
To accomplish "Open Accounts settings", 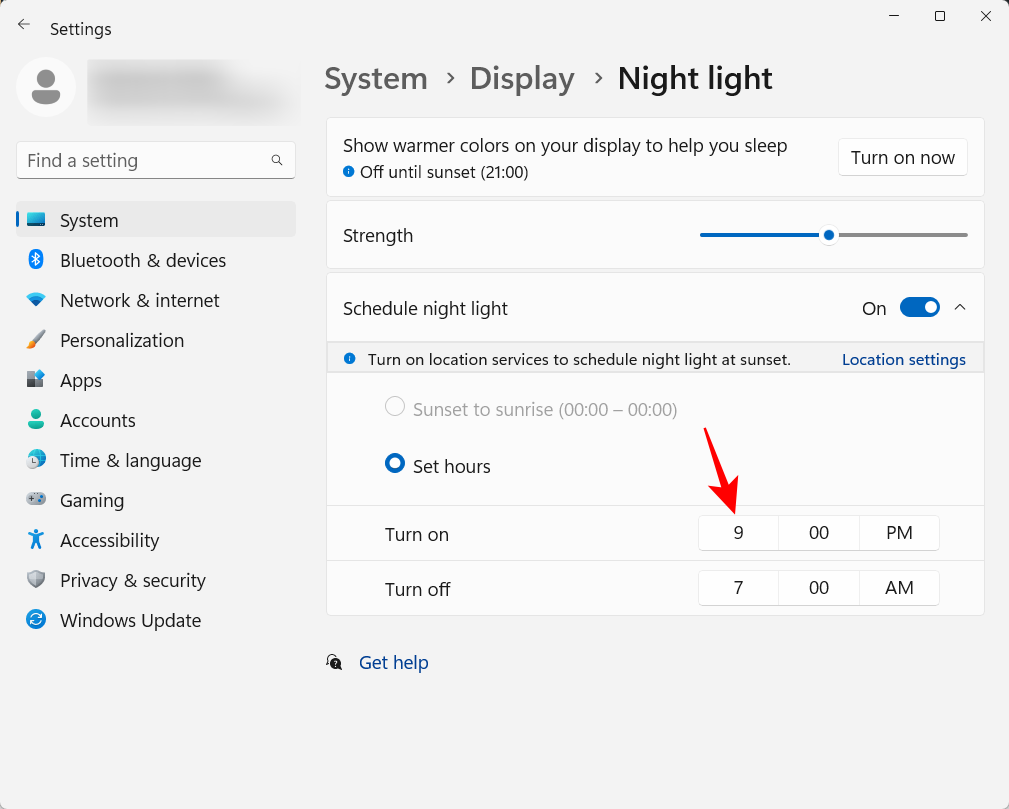I will point(98,420).
